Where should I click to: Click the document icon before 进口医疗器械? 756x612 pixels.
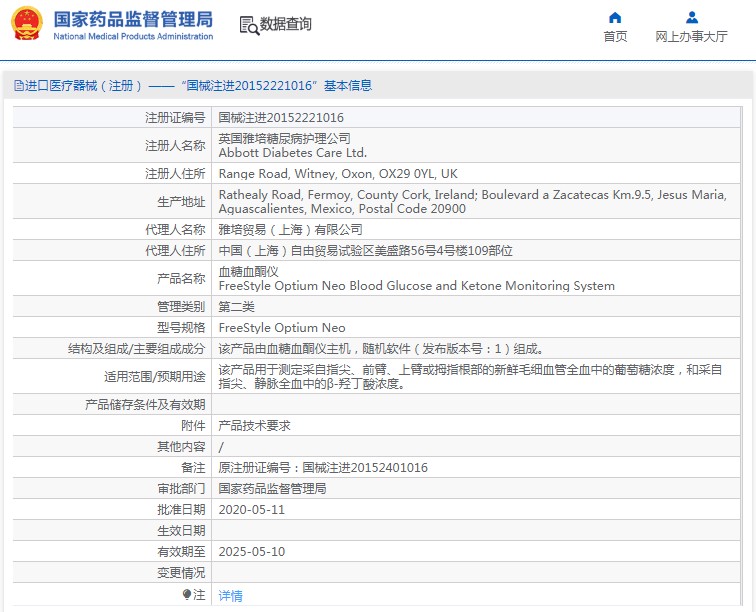(18, 86)
